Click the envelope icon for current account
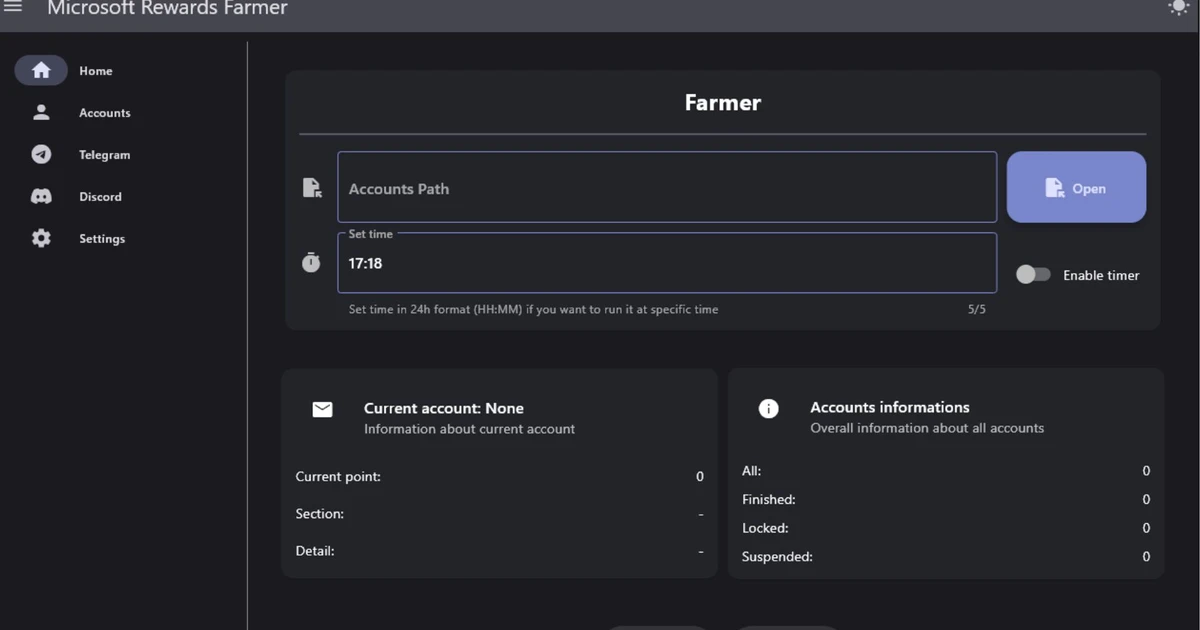 (x=321, y=409)
